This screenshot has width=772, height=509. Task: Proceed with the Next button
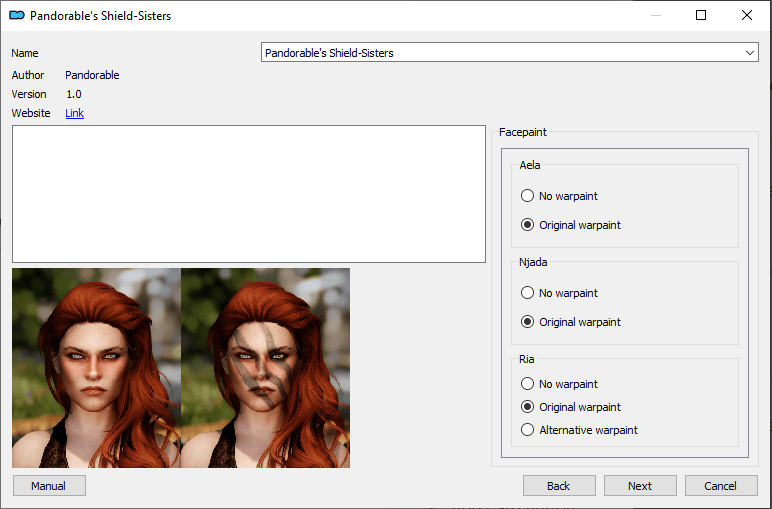640,486
